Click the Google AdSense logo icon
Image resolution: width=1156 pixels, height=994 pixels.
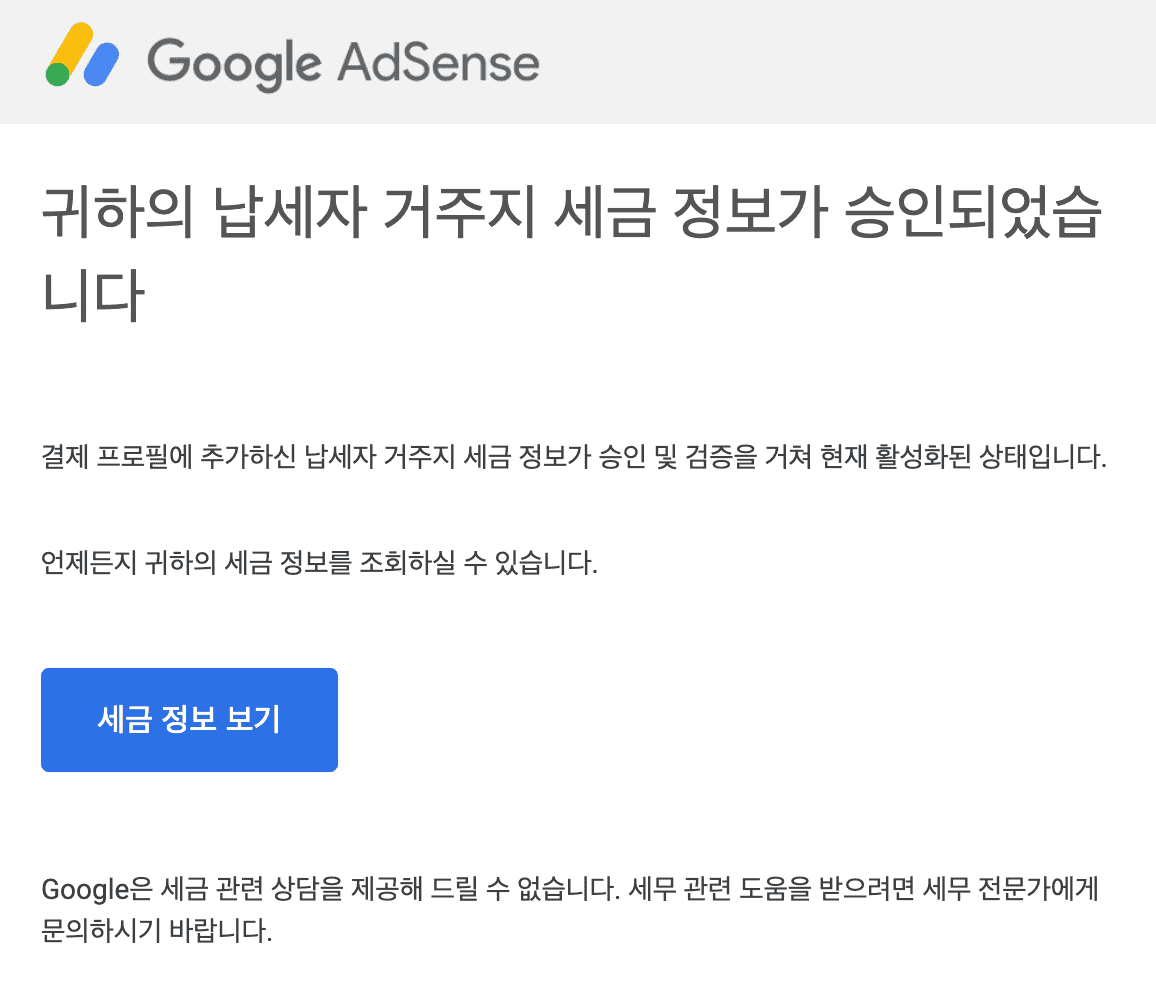tap(80, 62)
